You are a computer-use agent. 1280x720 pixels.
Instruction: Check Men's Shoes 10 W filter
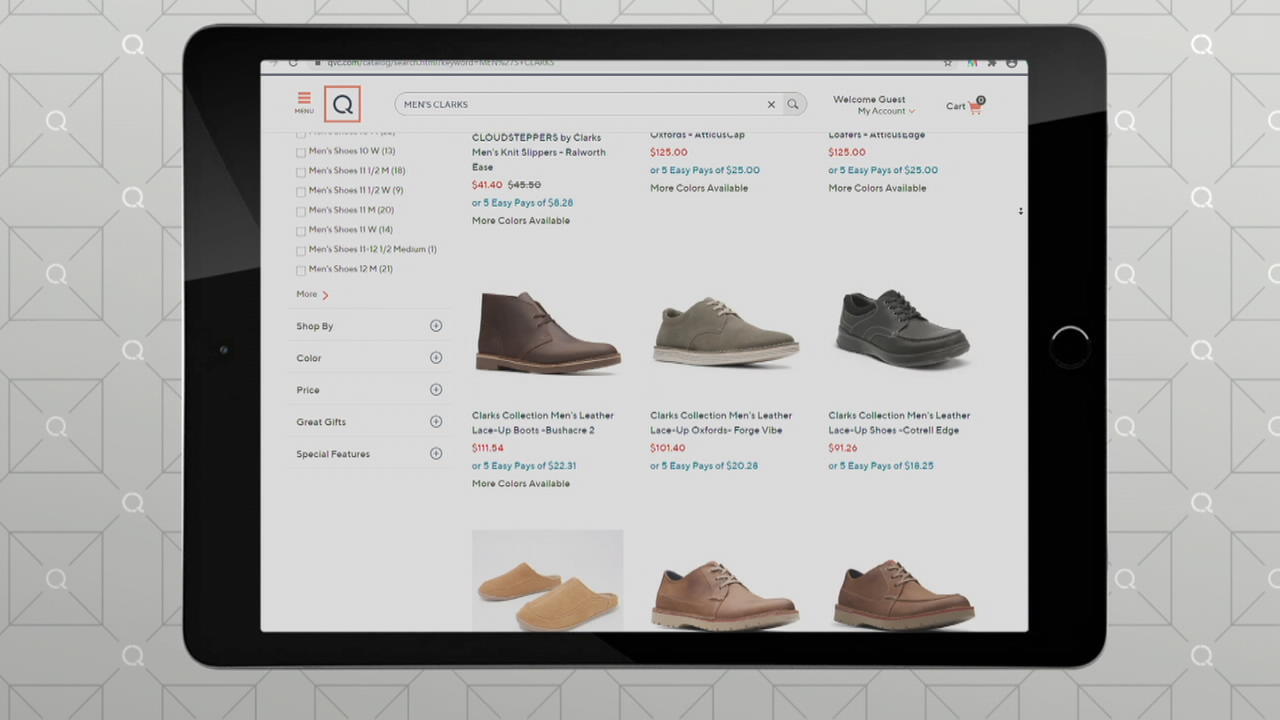(x=301, y=152)
